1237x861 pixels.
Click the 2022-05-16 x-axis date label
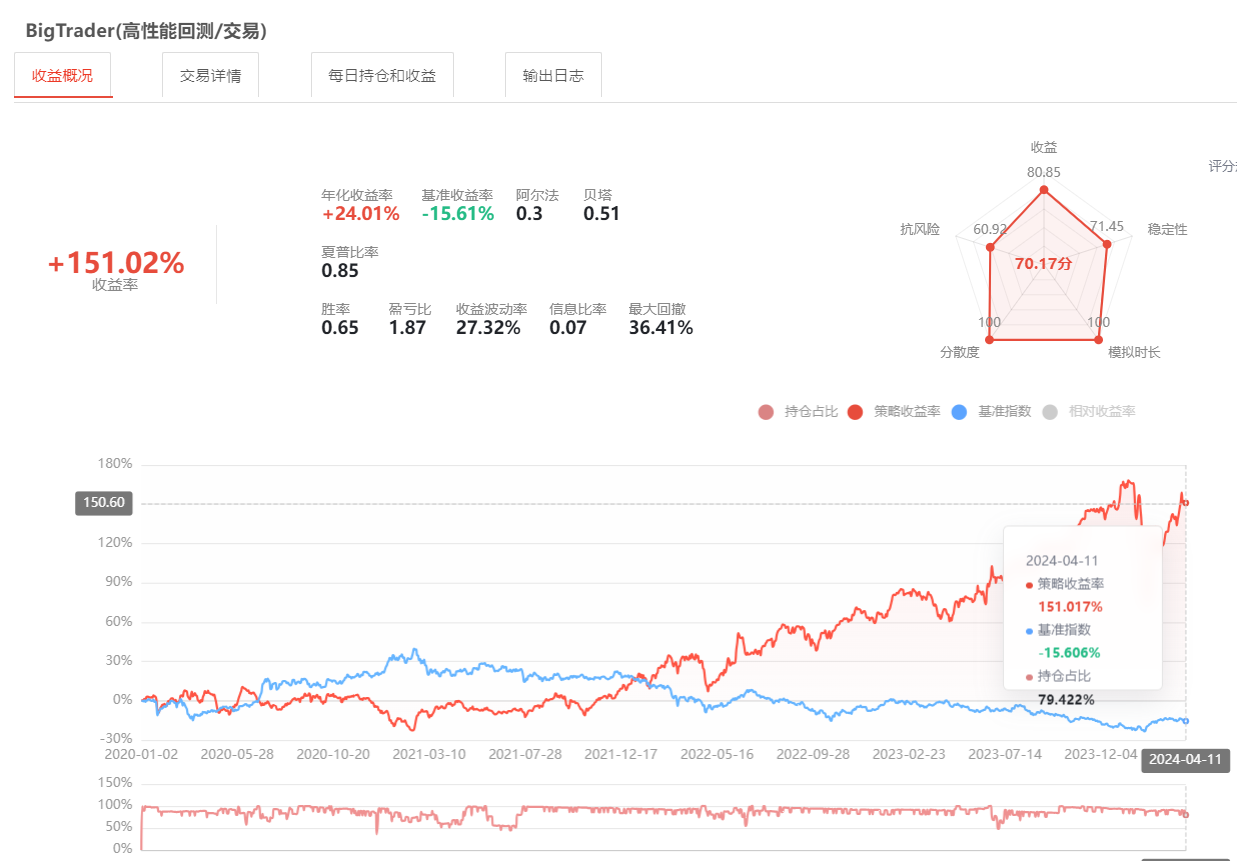pyautogui.click(x=716, y=754)
